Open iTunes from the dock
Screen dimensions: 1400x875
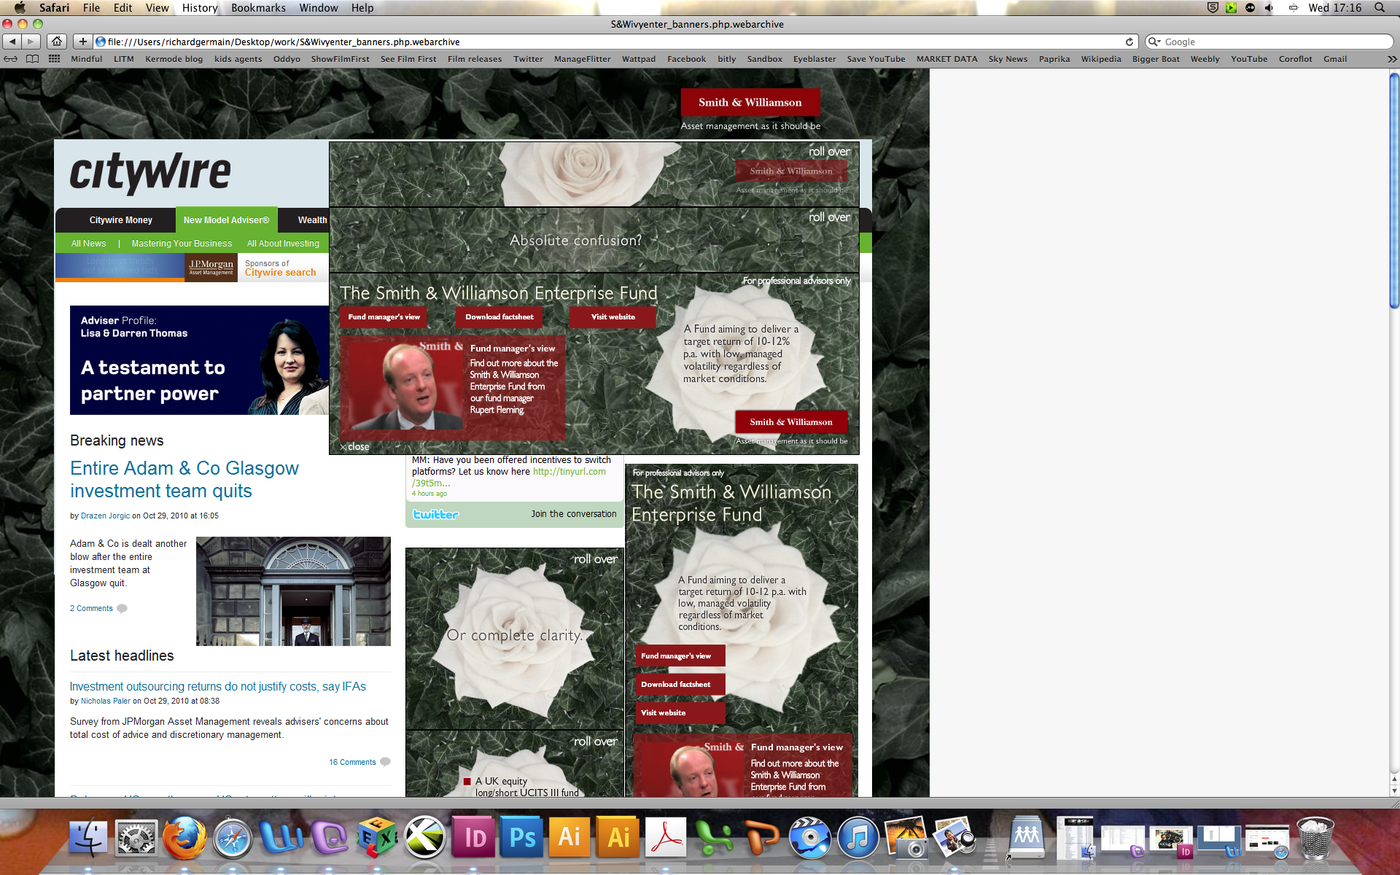pos(858,837)
